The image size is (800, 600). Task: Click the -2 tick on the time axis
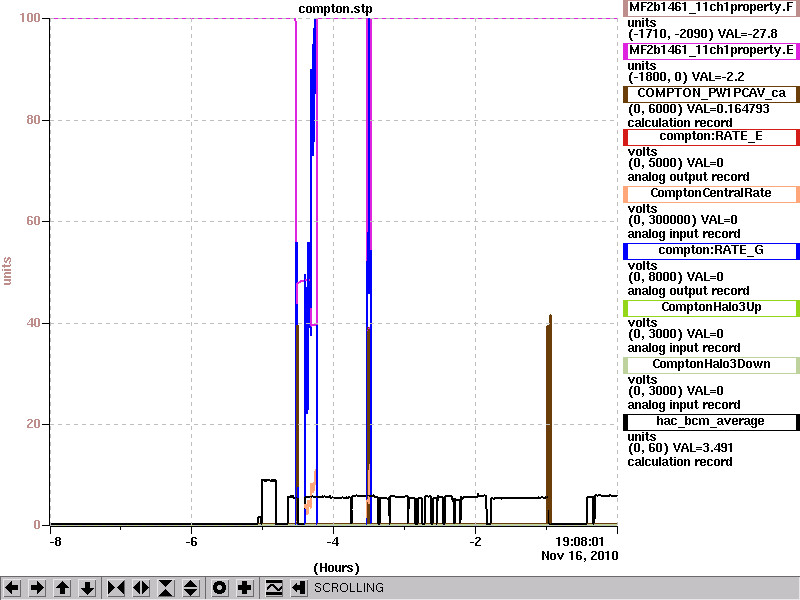click(475, 542)
